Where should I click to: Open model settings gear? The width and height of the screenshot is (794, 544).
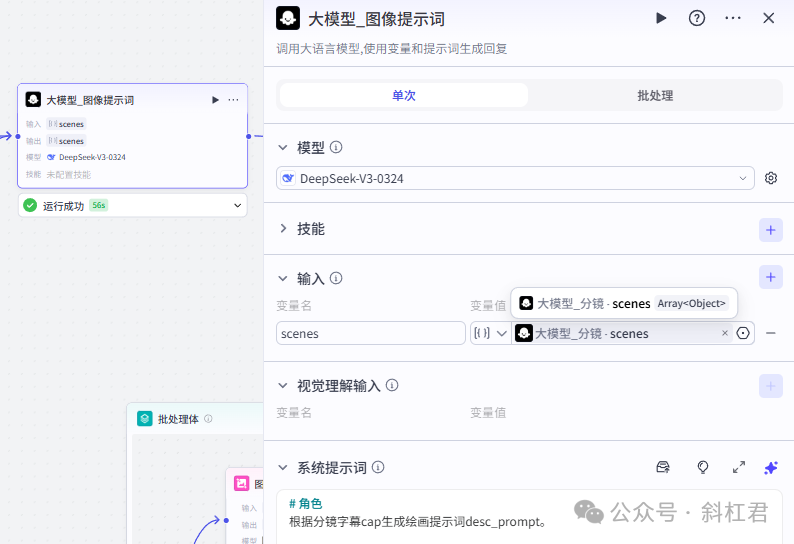pyautogui.click(x=771, y=178)
